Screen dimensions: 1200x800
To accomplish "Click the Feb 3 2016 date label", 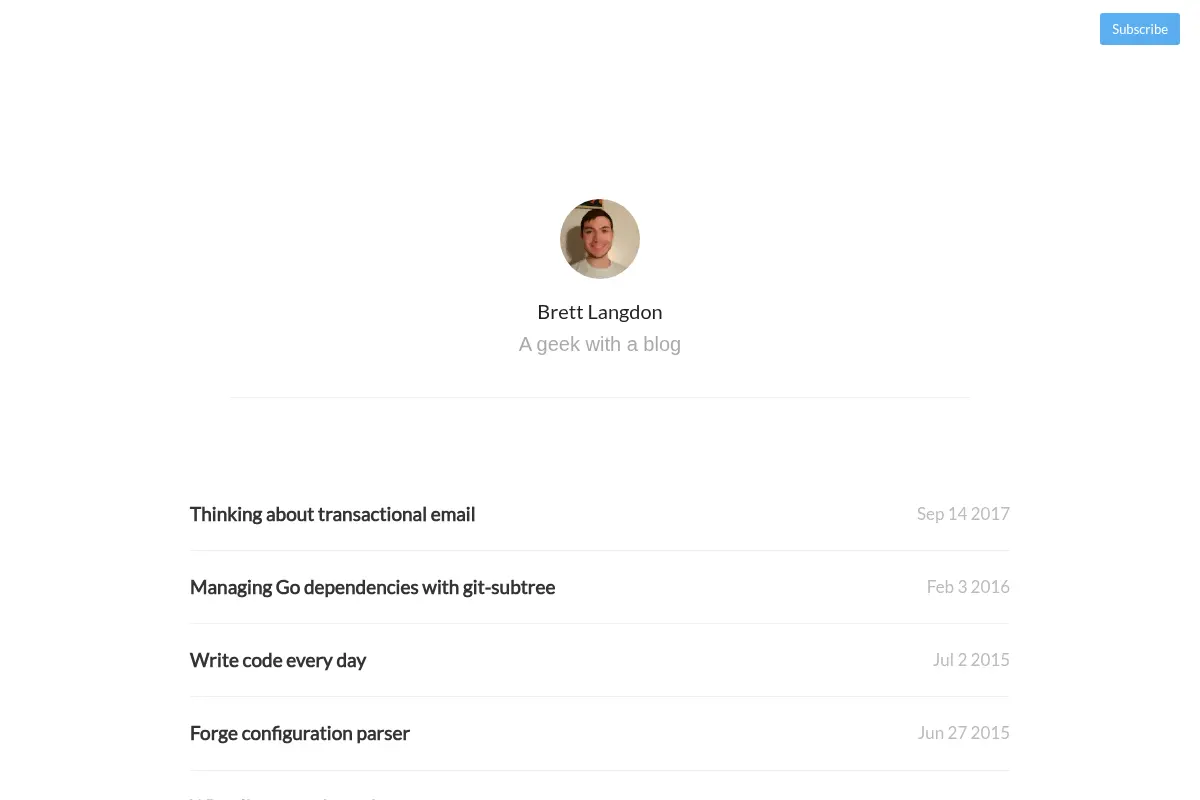I will (968, 587).
